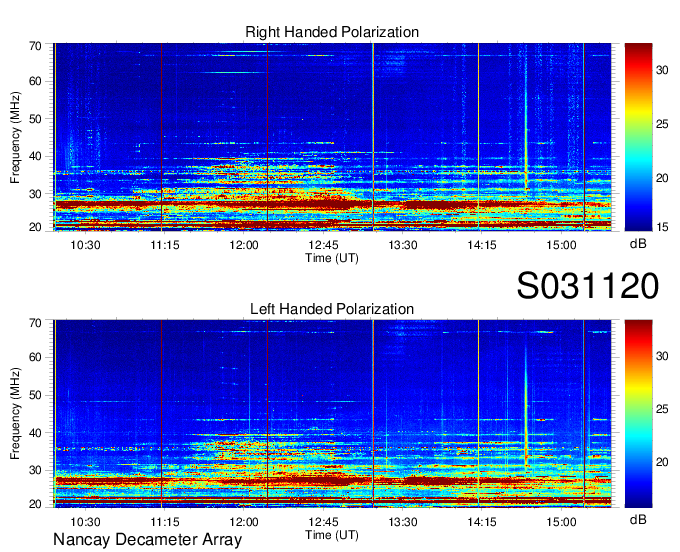Click the bottom plot 'Time (UT)' axis label

tap(332, 535)
